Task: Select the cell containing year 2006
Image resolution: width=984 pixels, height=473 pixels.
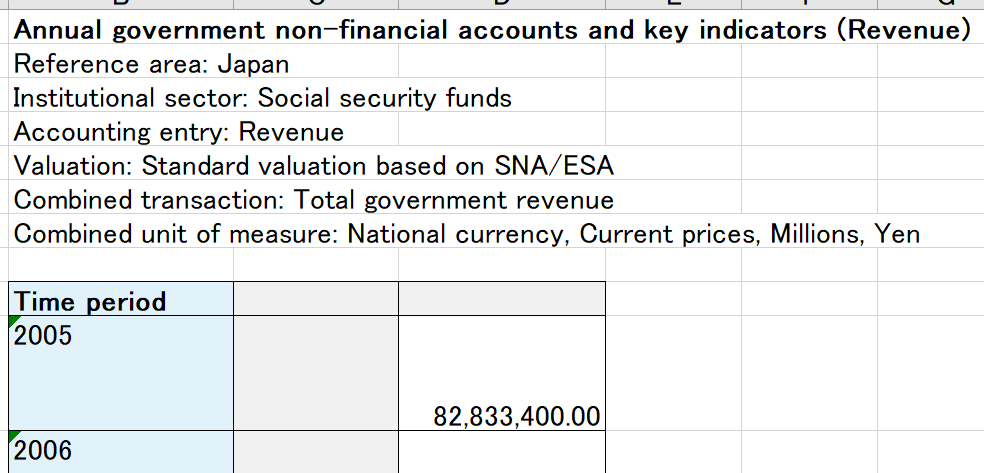Action: (x=121, y=452)
